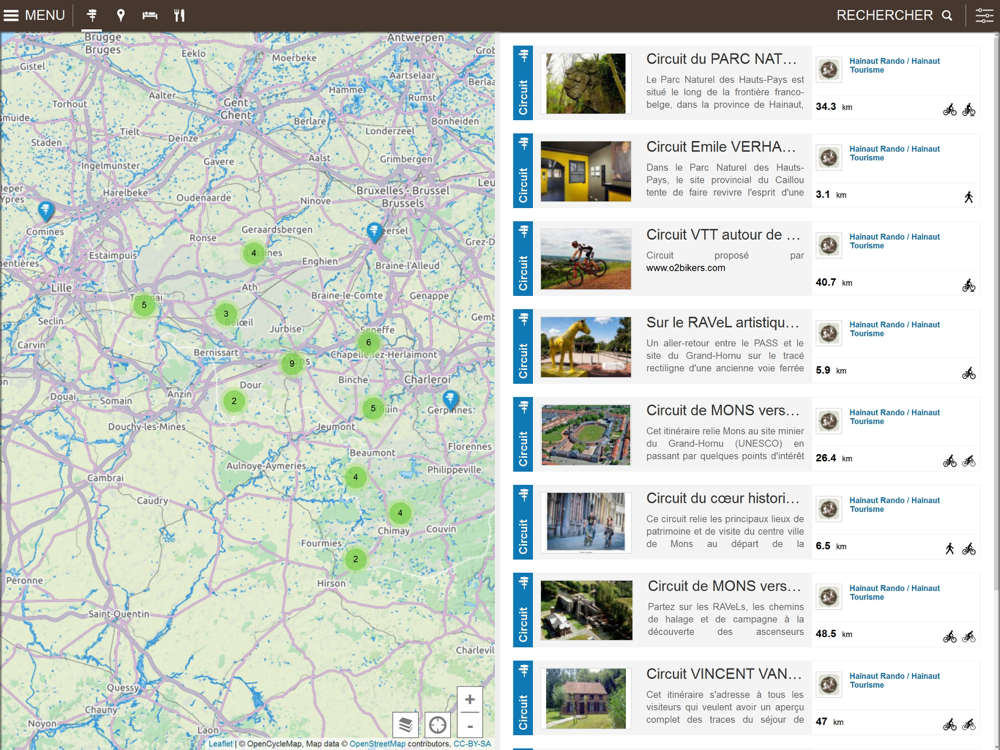The height and width of the screenshot is (750, 1000).
Task: Click the Circuit VTT mountain biker thumbnail
Action: [586, 259]
